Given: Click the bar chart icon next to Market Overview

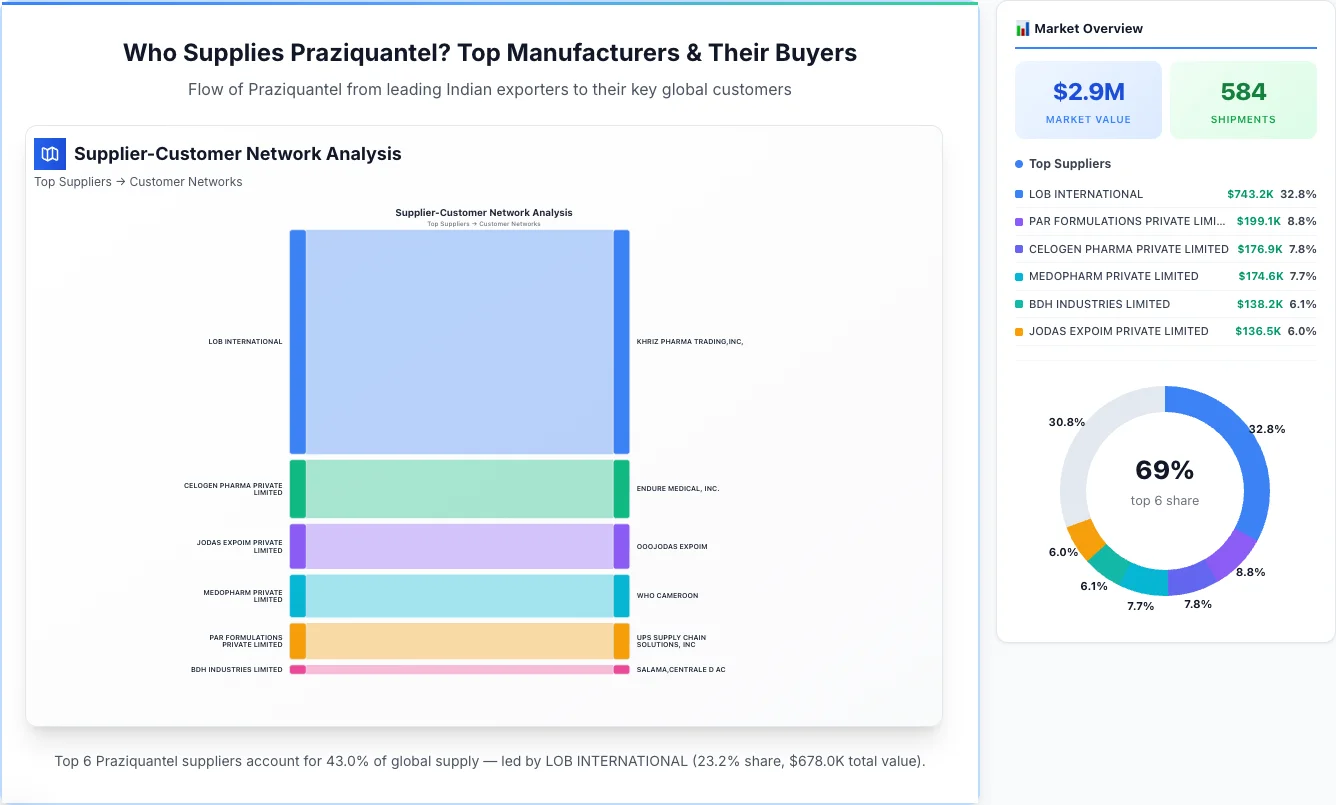Looking at the screenshot, I should (x=1022, y=28).
